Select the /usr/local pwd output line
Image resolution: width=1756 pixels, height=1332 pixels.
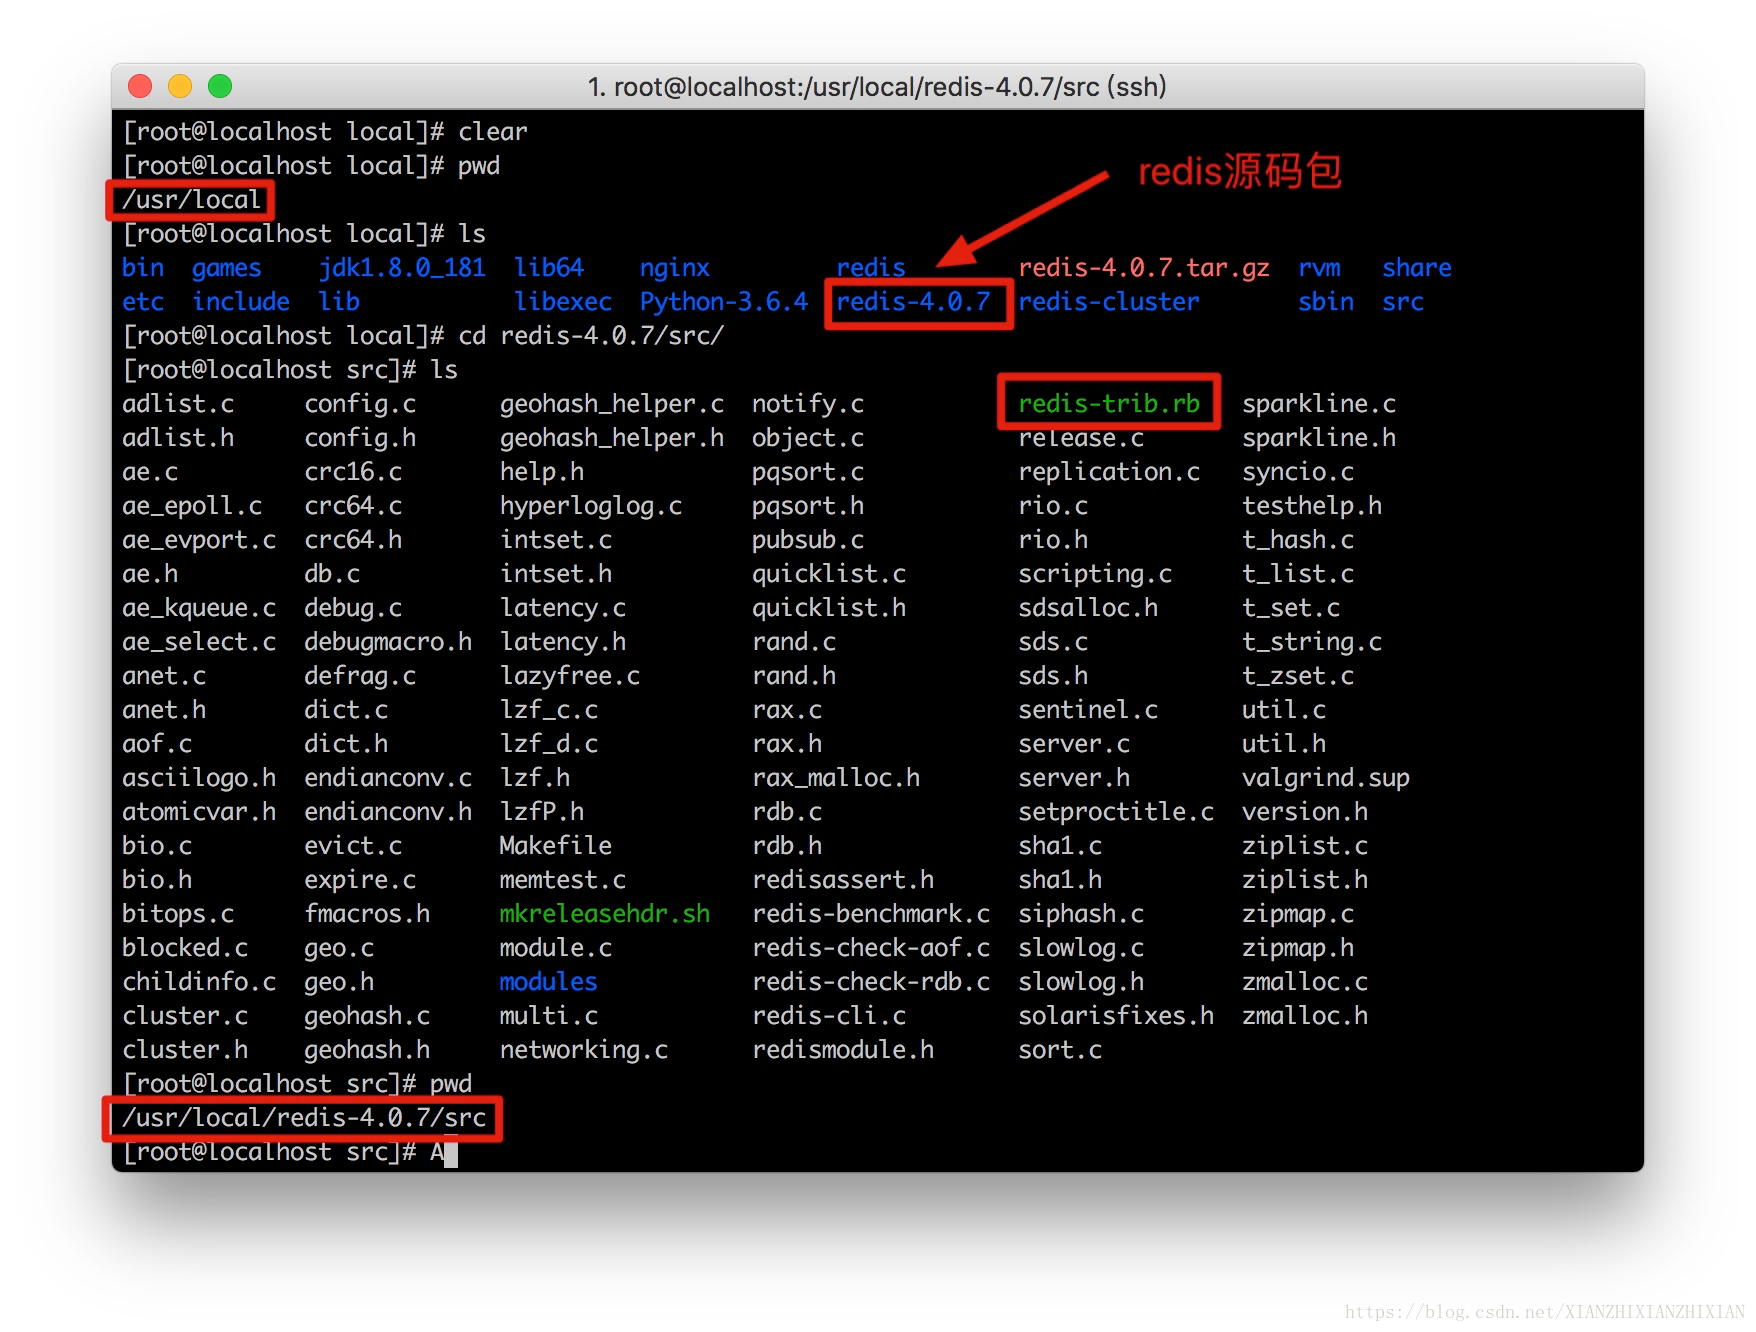click(191, 200)
